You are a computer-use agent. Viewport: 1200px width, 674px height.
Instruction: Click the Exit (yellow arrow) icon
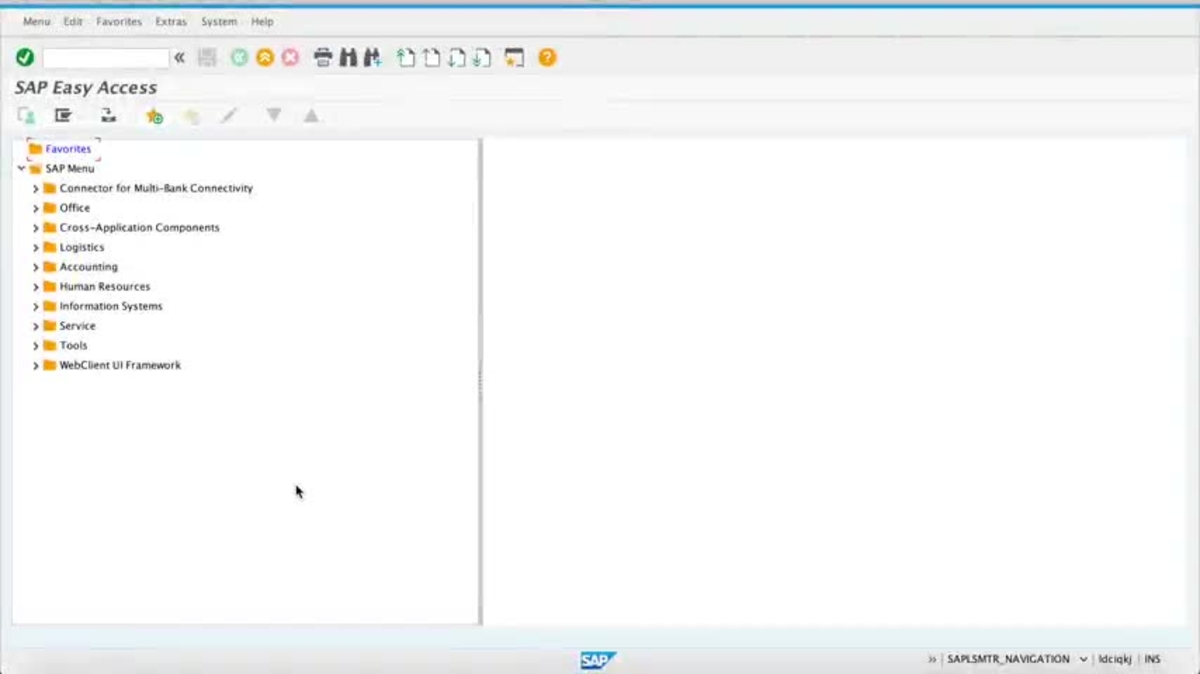264,58
